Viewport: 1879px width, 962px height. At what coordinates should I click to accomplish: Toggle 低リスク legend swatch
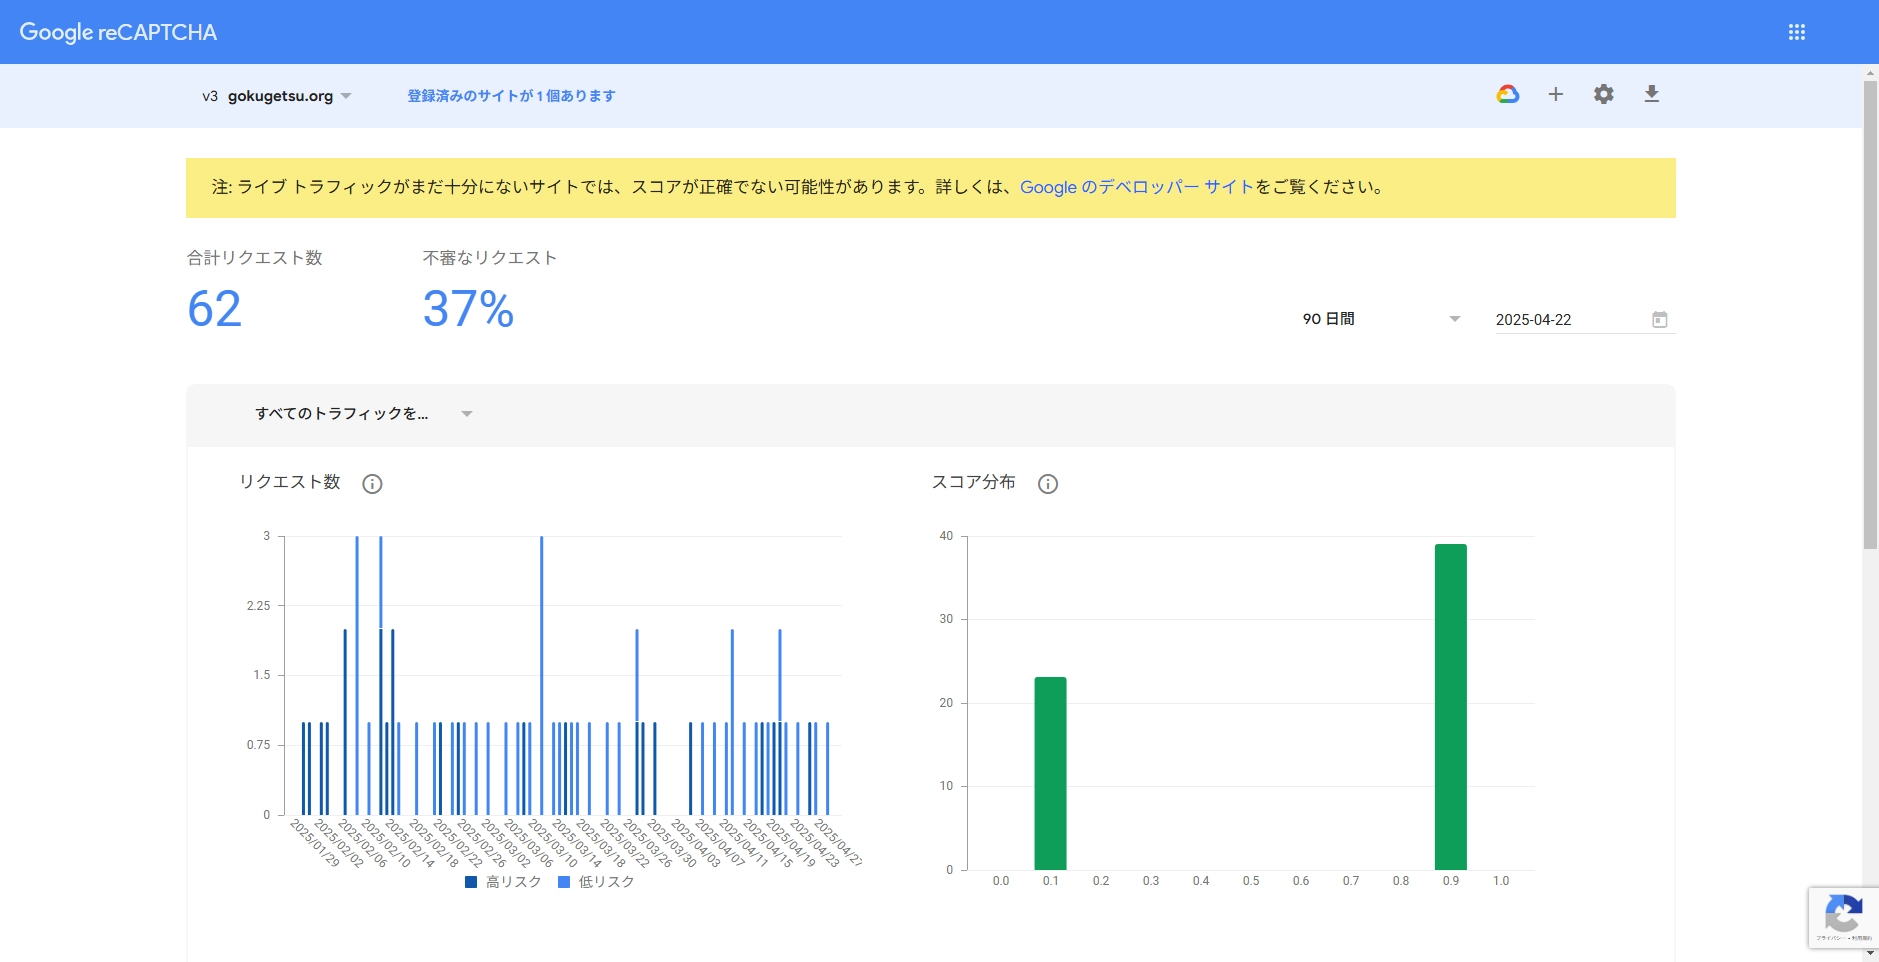pos(564,882)
